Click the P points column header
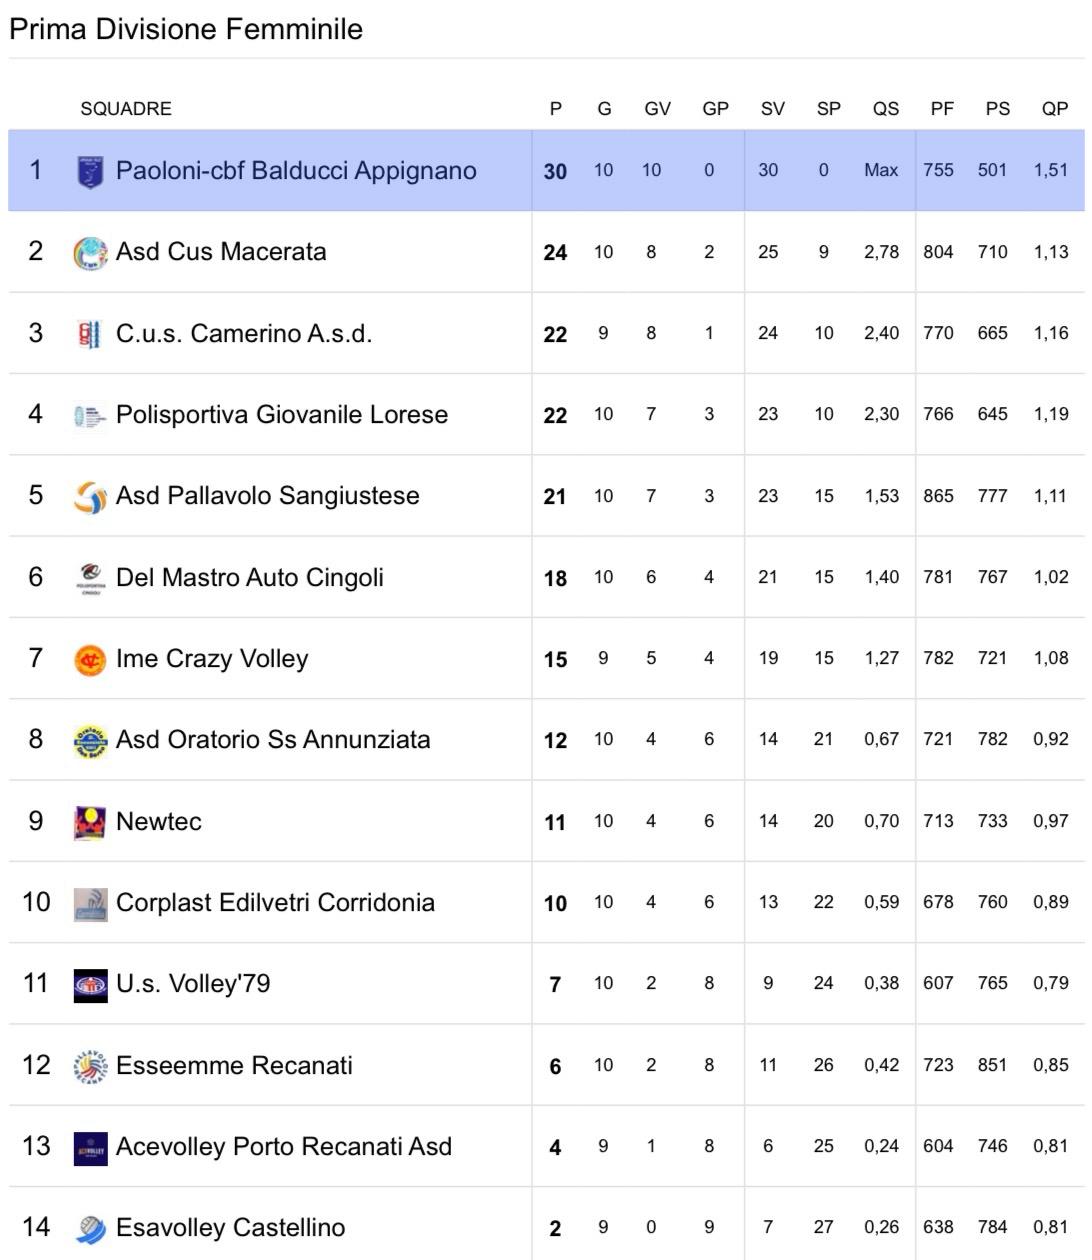 [556, 109]
